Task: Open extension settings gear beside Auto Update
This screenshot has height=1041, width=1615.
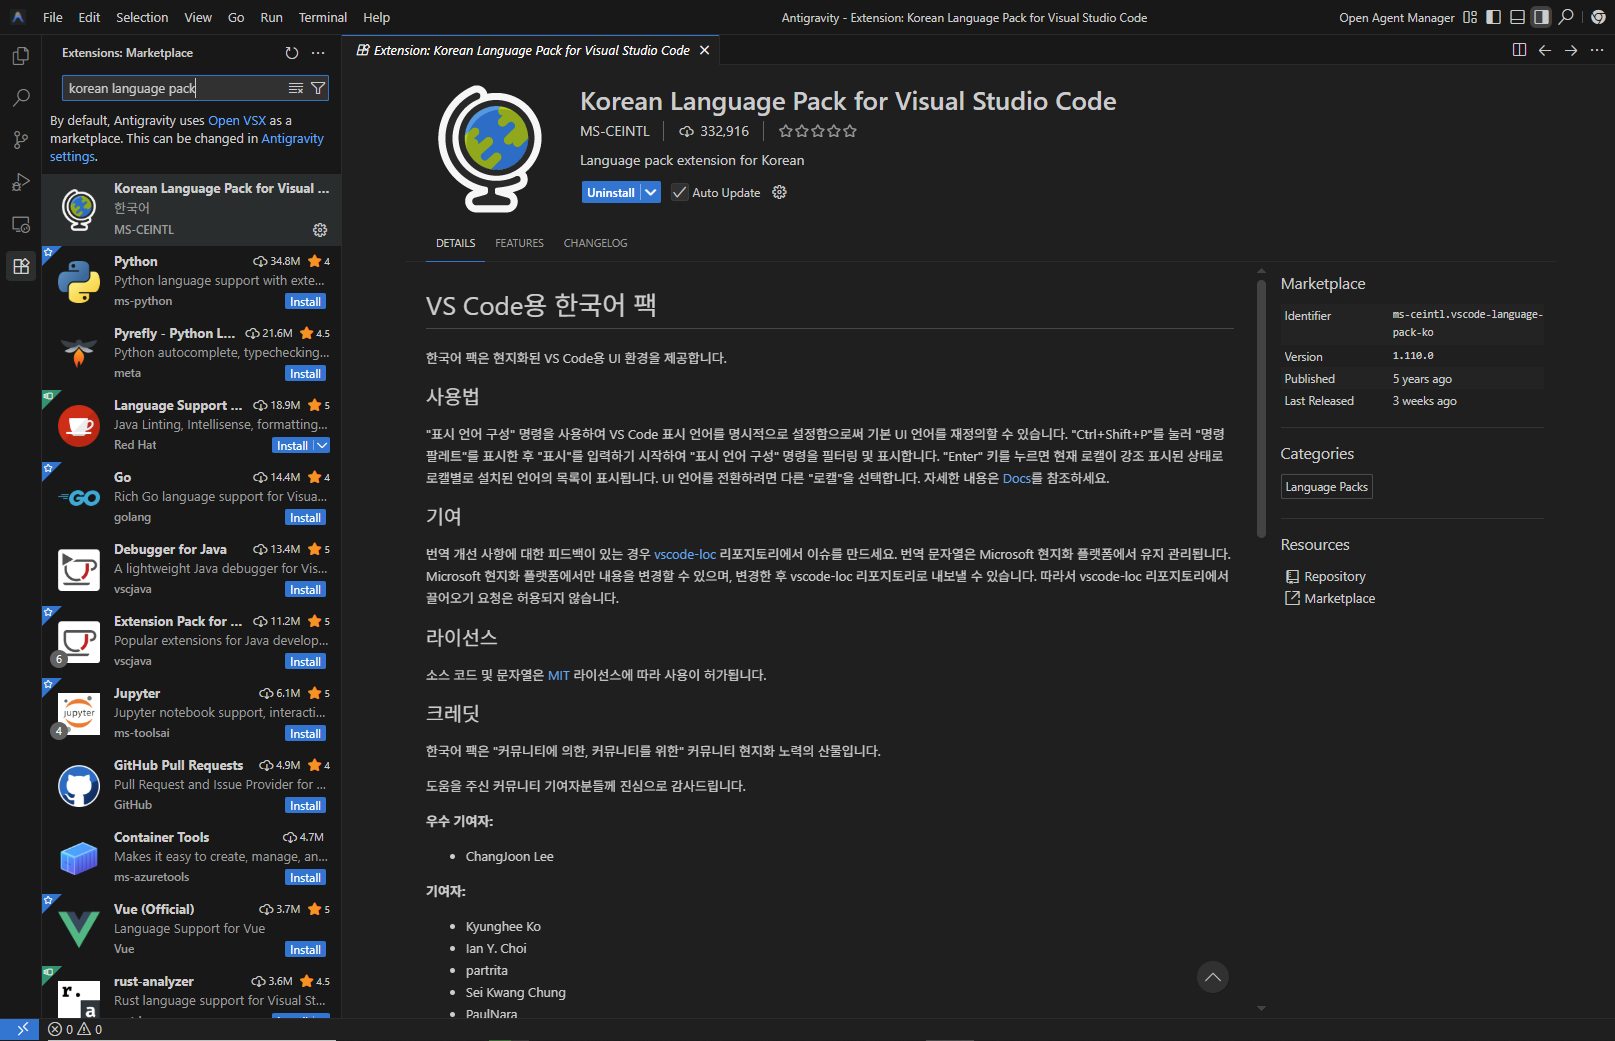Action: (x=780, y=192)
